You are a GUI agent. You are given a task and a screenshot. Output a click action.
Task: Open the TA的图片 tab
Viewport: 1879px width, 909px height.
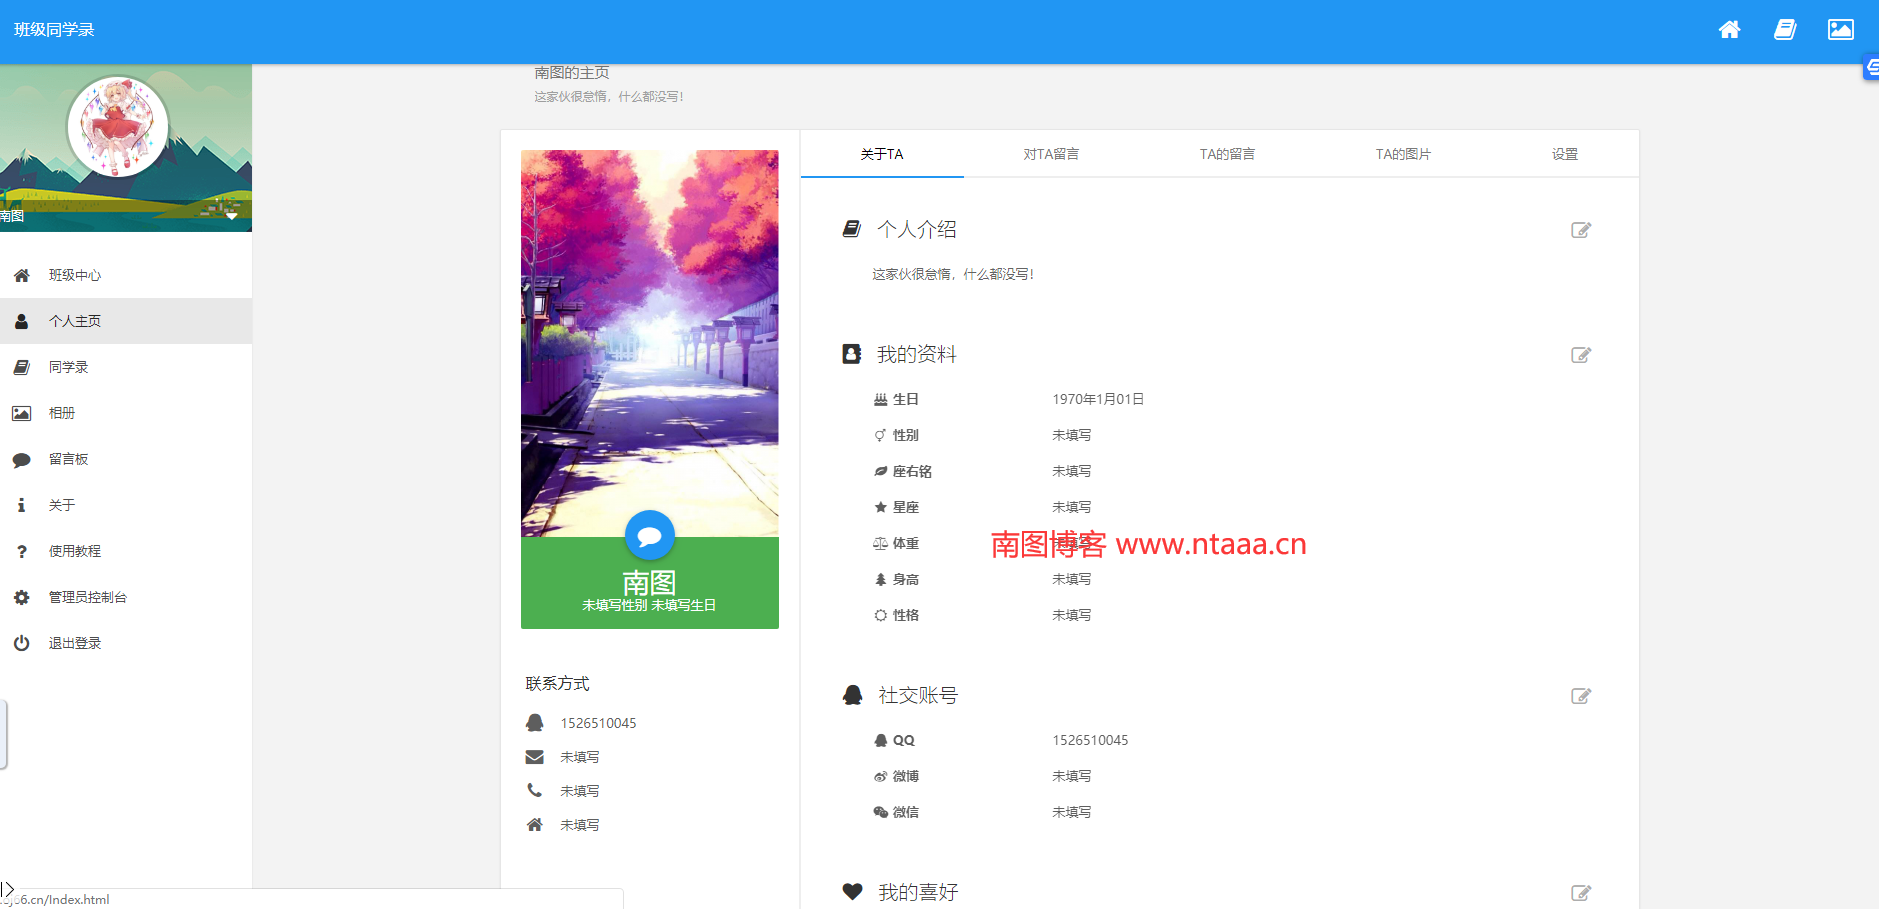click(1402, 154)
